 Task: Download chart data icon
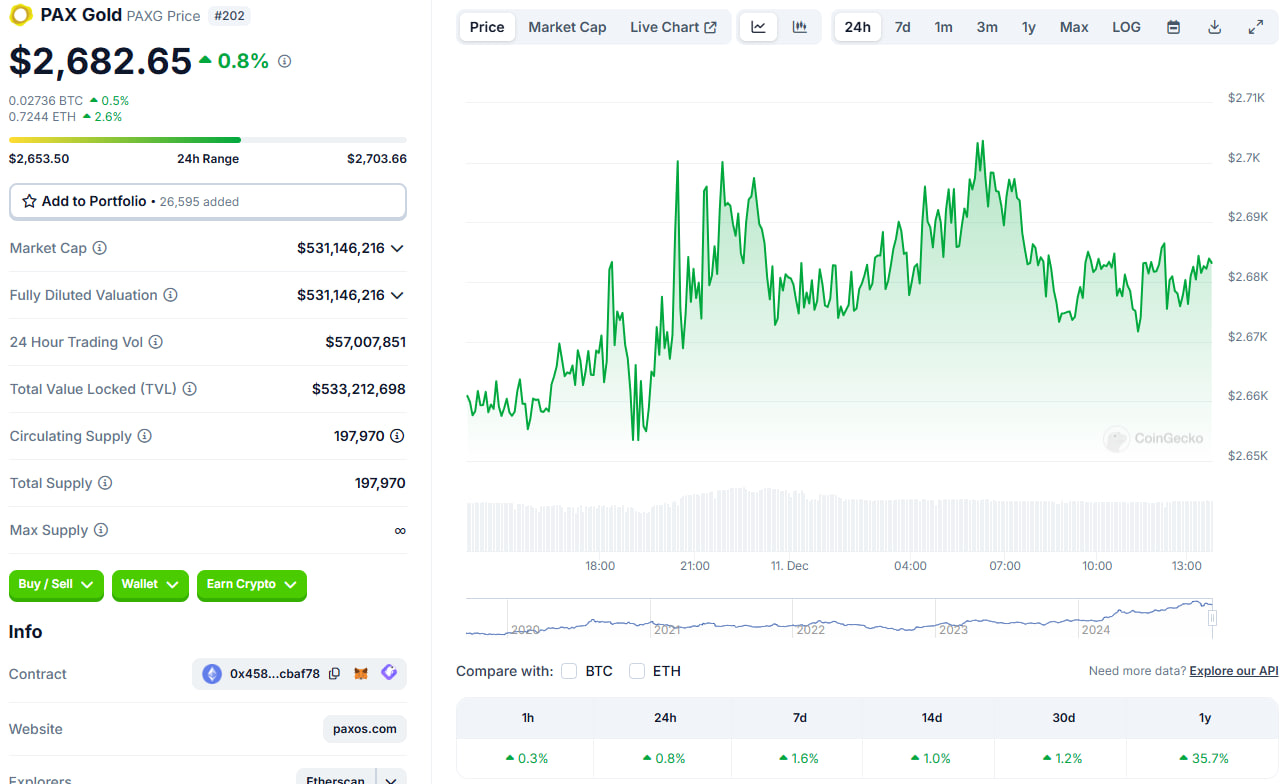pos(1214,27)
